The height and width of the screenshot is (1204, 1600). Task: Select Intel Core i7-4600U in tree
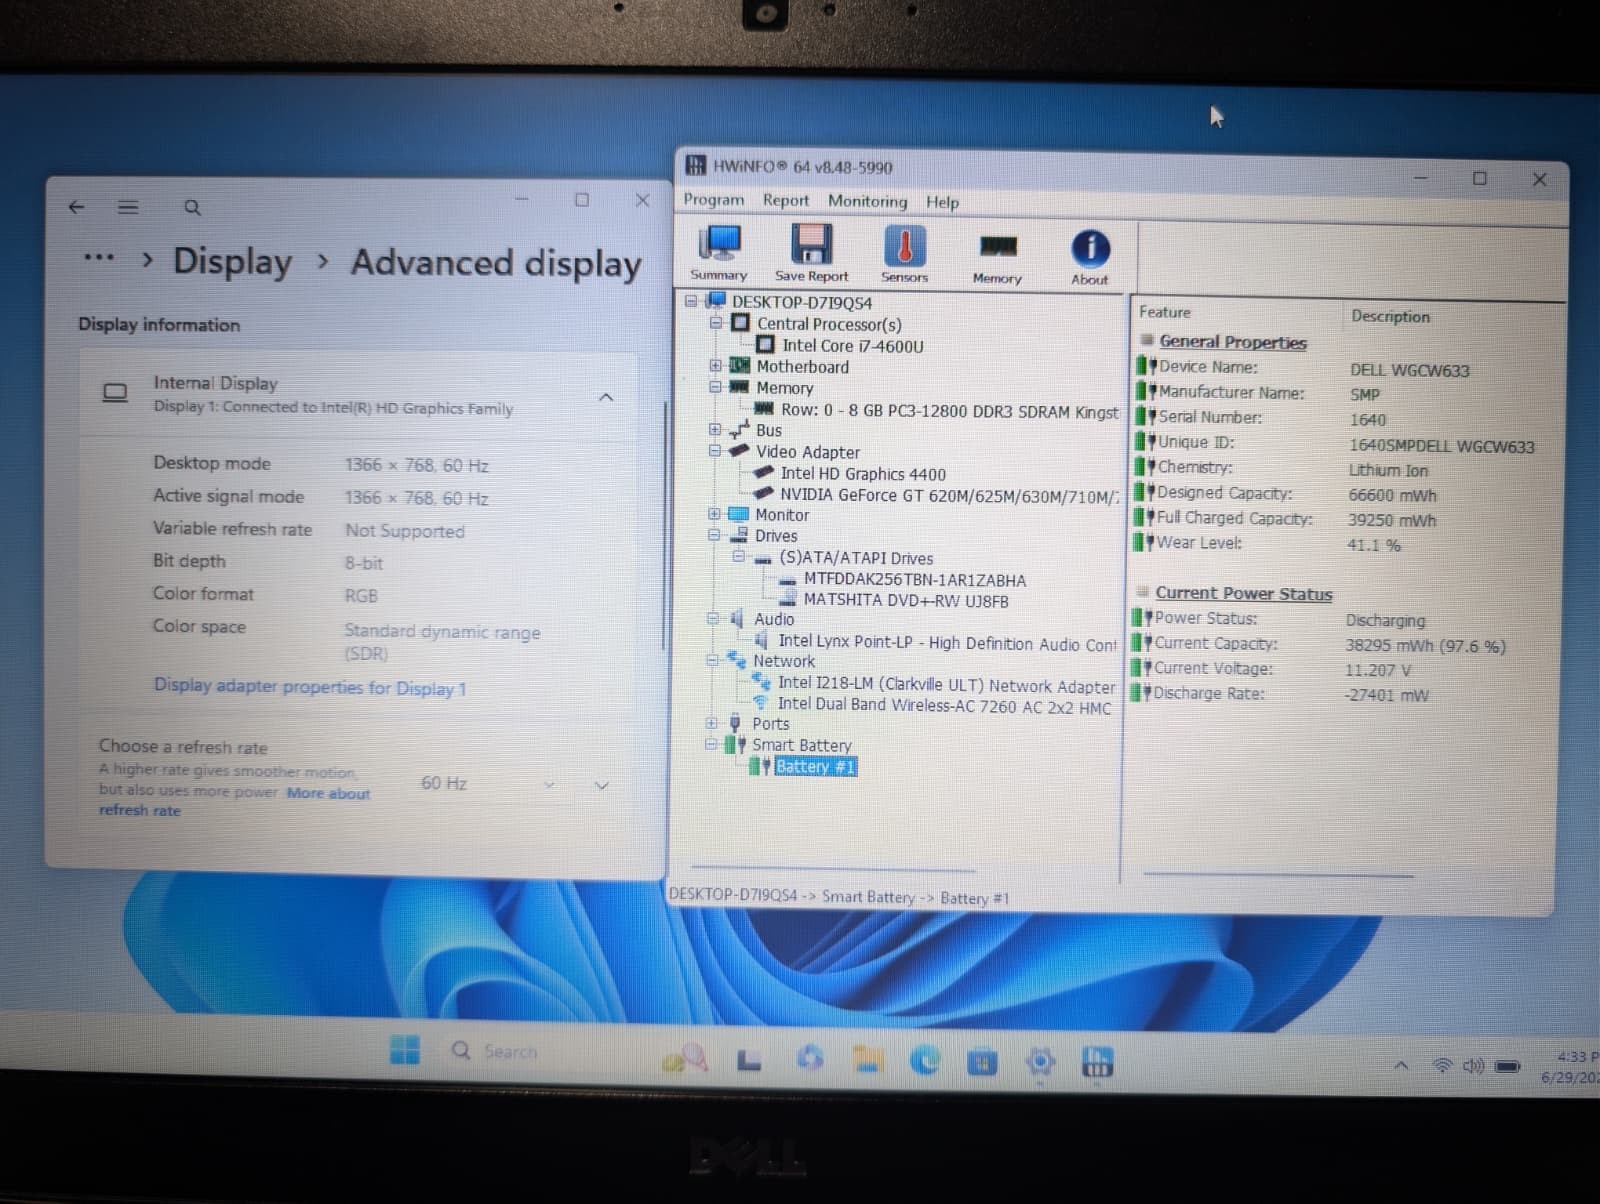[853, 346]
